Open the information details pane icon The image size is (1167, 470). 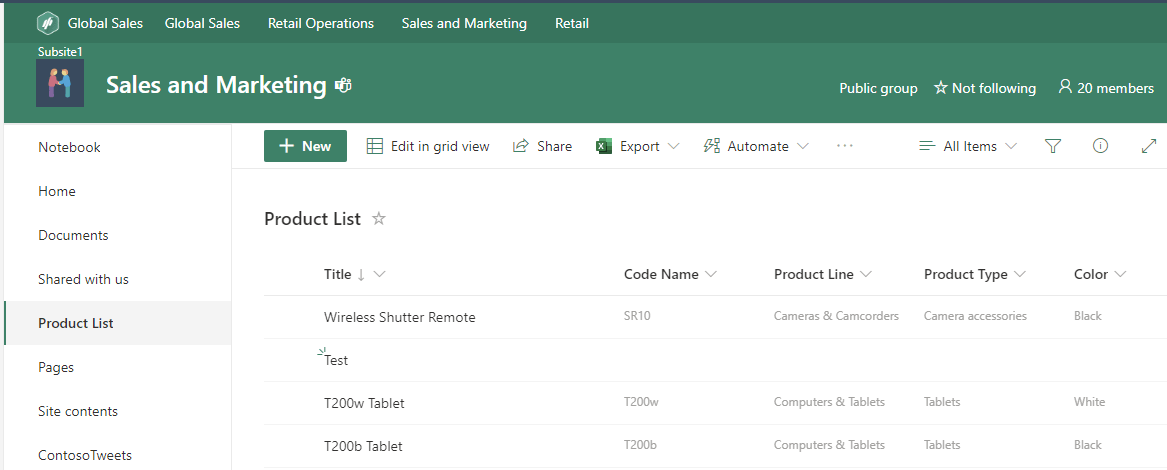pos(1100,146)
